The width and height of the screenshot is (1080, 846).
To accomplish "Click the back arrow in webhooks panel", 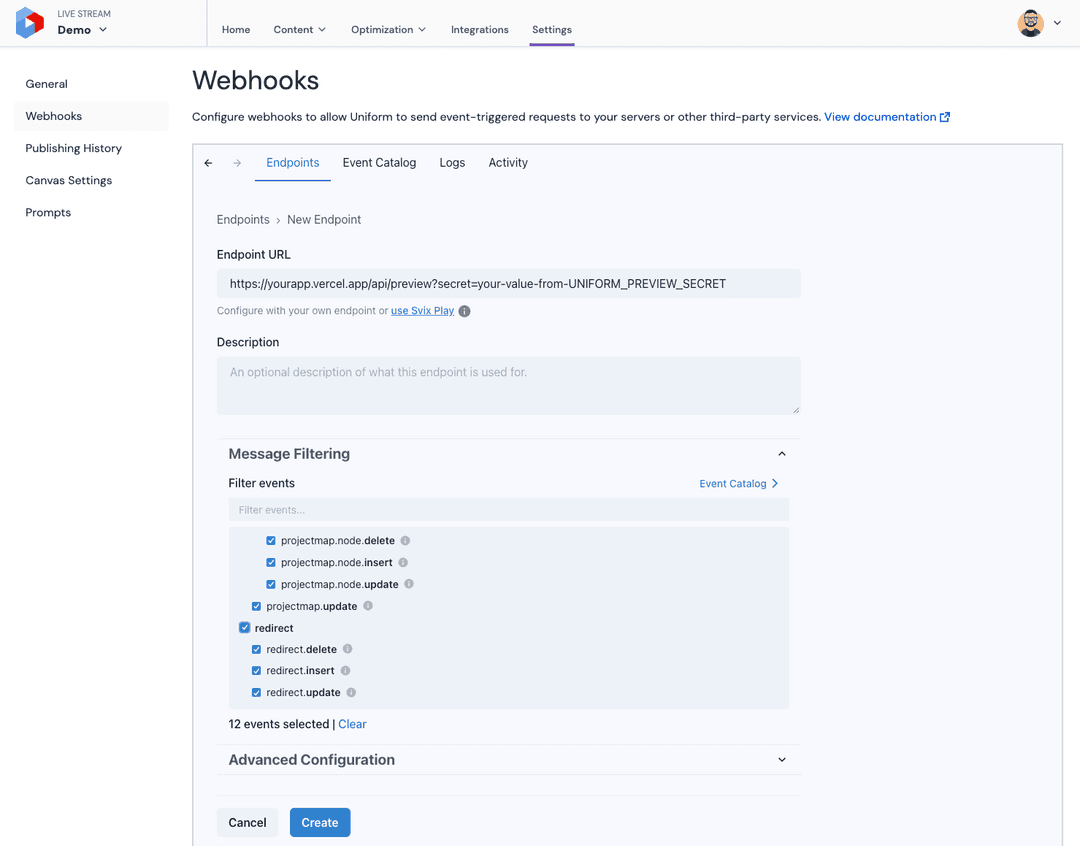I will 208,163.
